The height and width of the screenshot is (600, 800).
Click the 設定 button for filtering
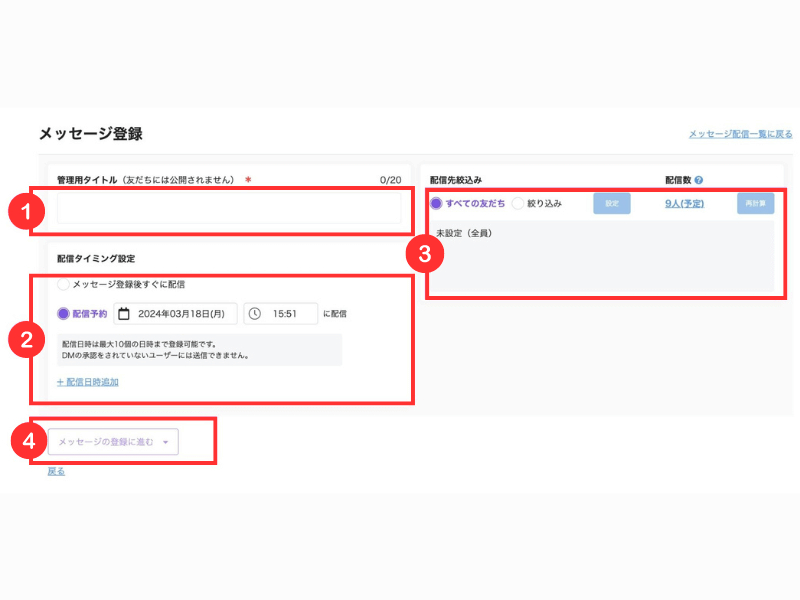tap(612, 204)
